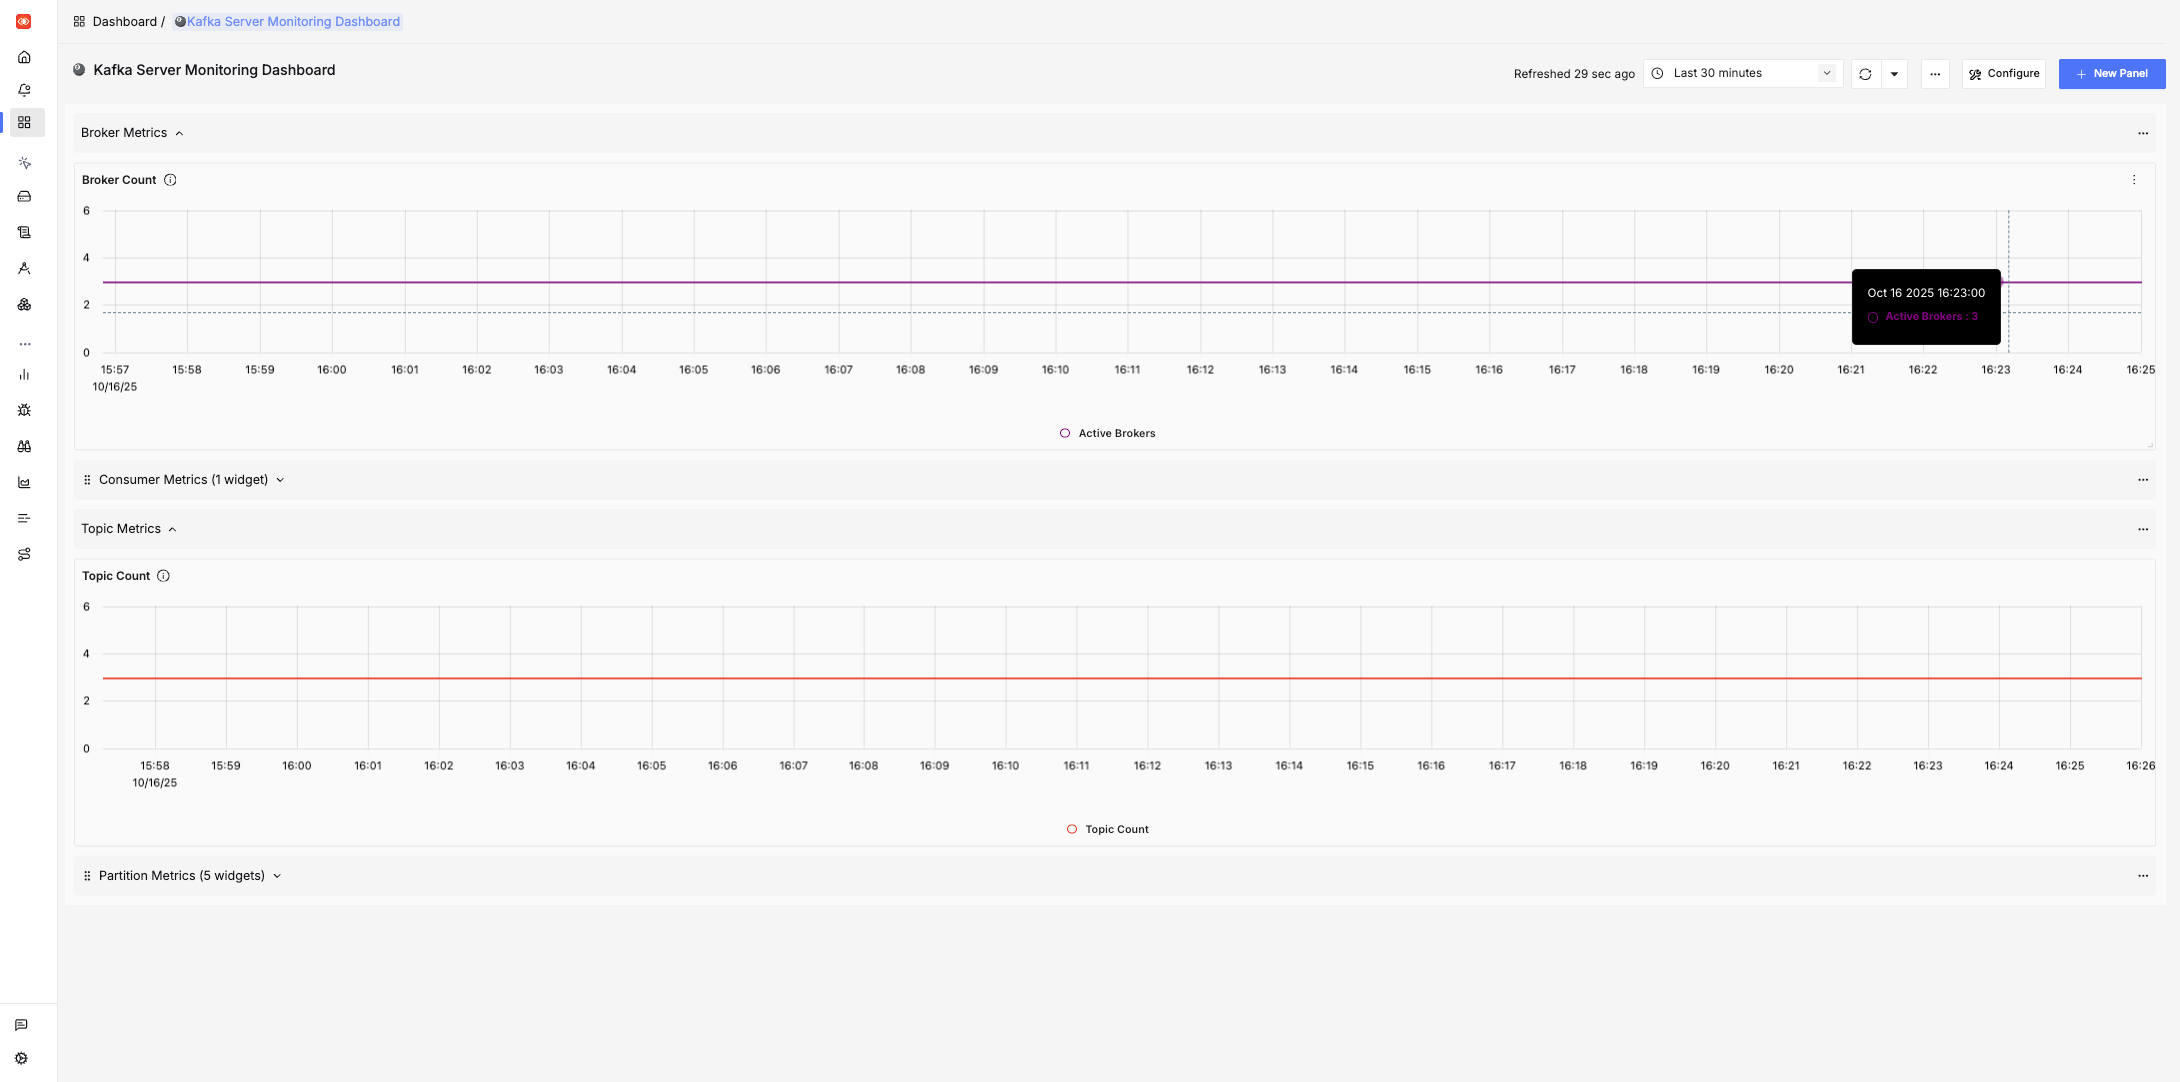Open the Exceptions bug icon in sidebar

(24, 410)
